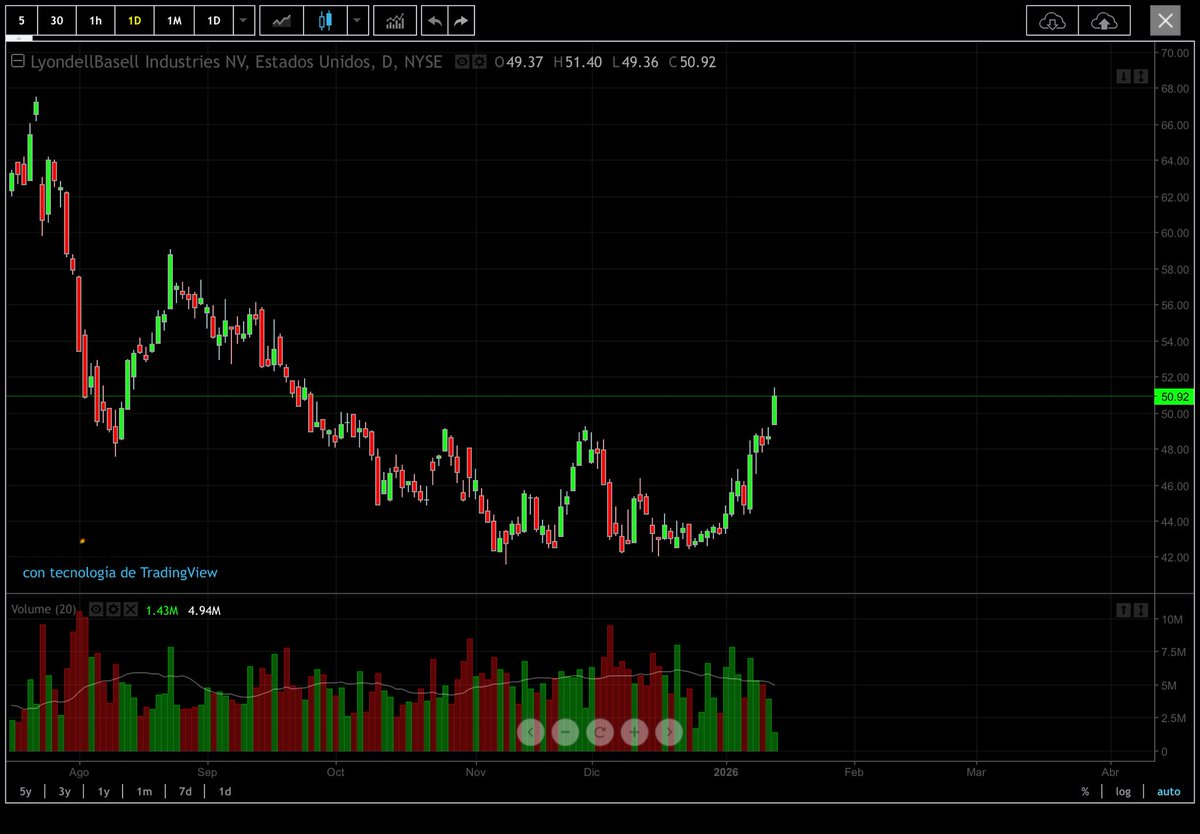The height and width of the screenshot is (834, 1200).
Task: Maximize the Volume pane
Action: click(1141, 609)
